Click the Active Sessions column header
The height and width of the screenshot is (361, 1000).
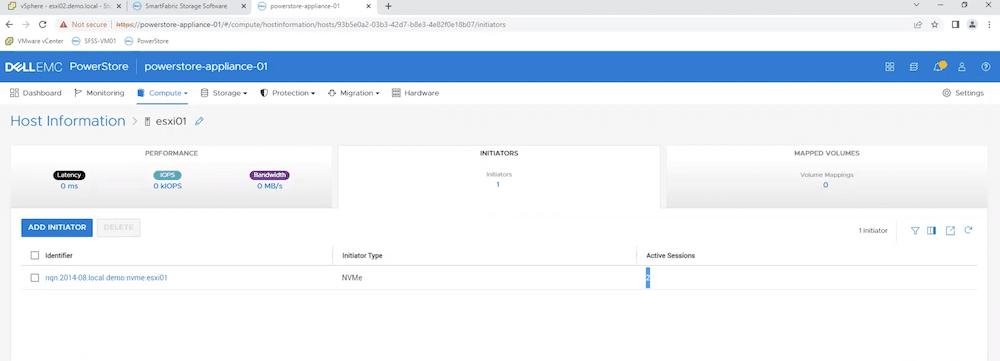pyautogui.click(x=670, y=255)
